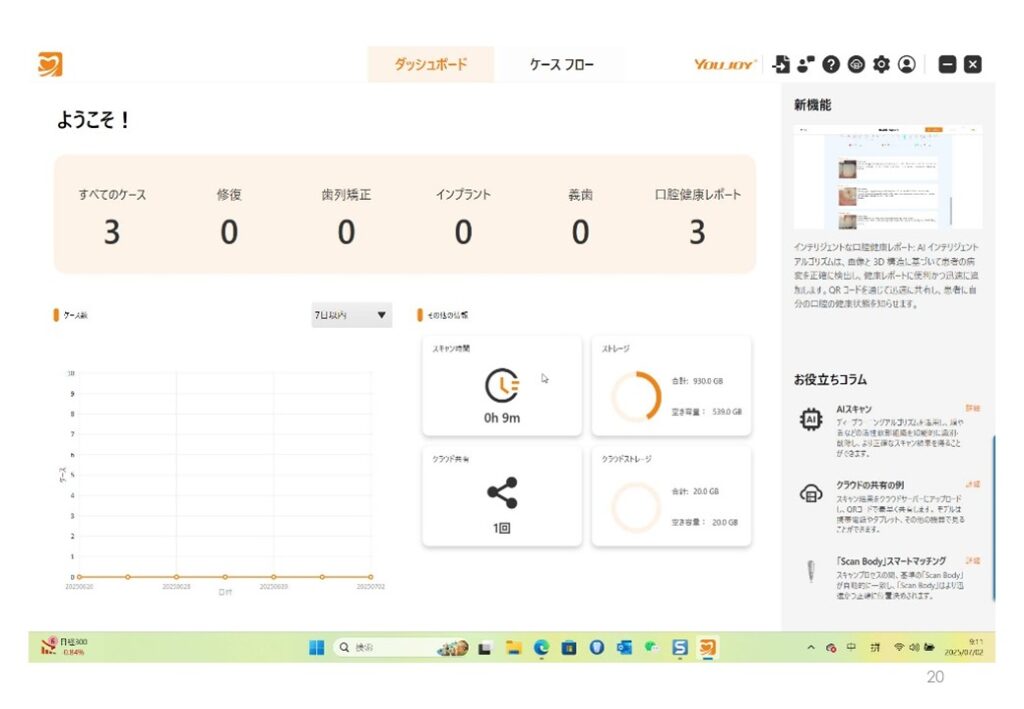Open the user feedback chat icon
The height and width of the screenshot is (709, 1024).
[806, 64]
